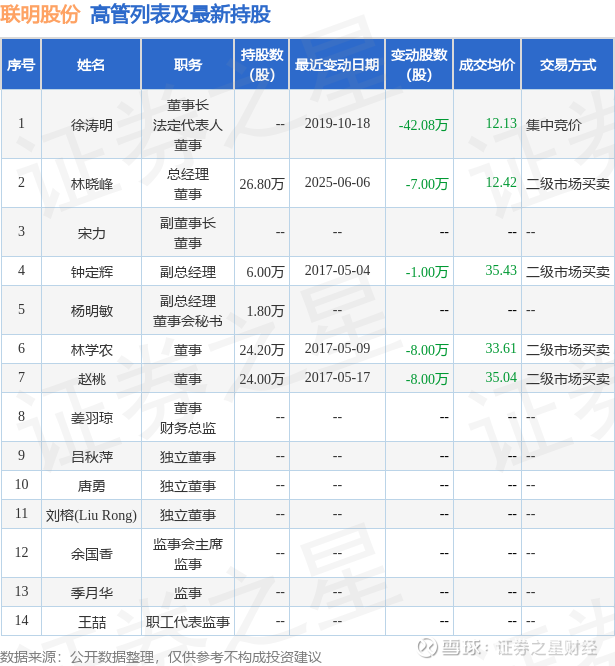Click the 序号 column header
615x666 pixels.
point(21,65)
